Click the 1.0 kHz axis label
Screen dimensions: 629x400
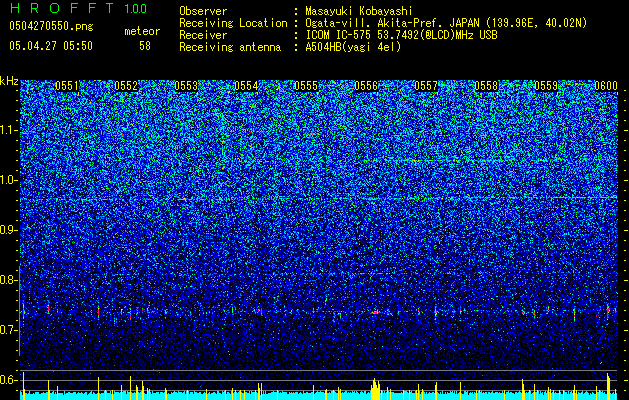[9, 180]
